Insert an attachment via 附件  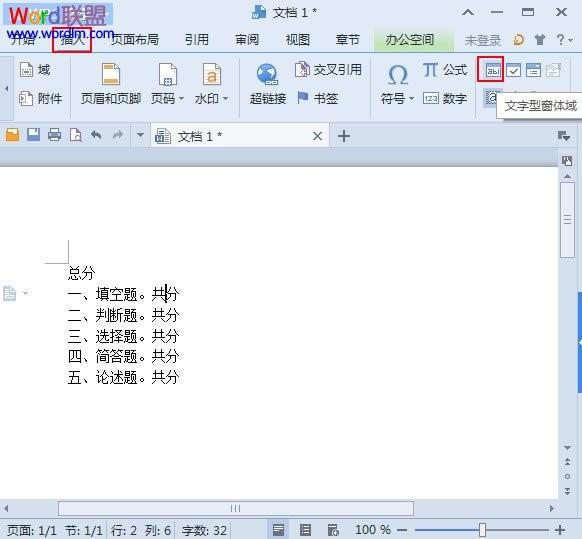[40, 99]
